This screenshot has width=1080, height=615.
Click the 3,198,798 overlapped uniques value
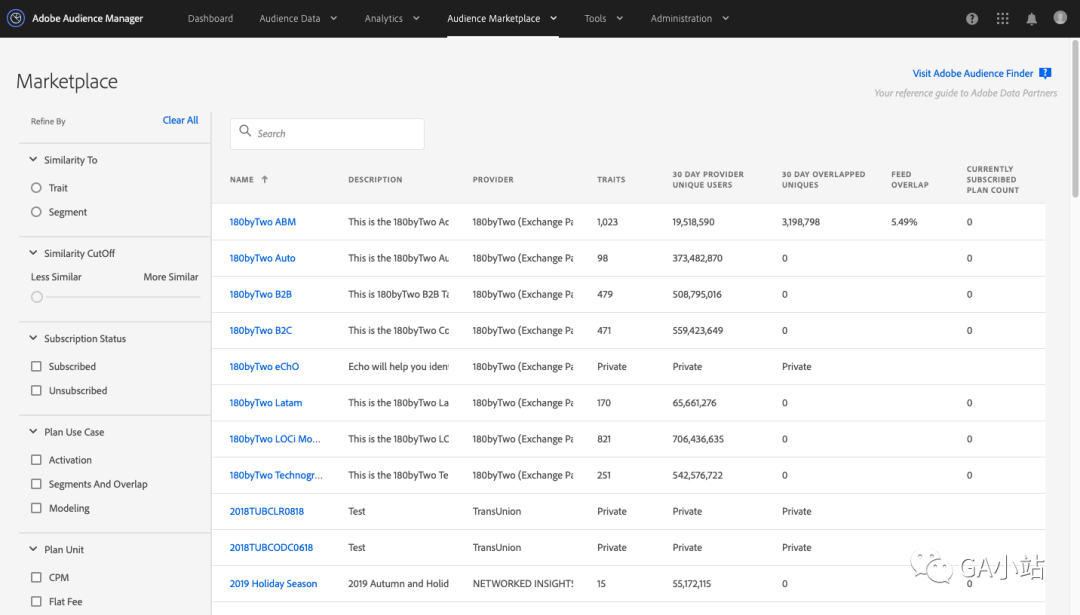point(801,222)
